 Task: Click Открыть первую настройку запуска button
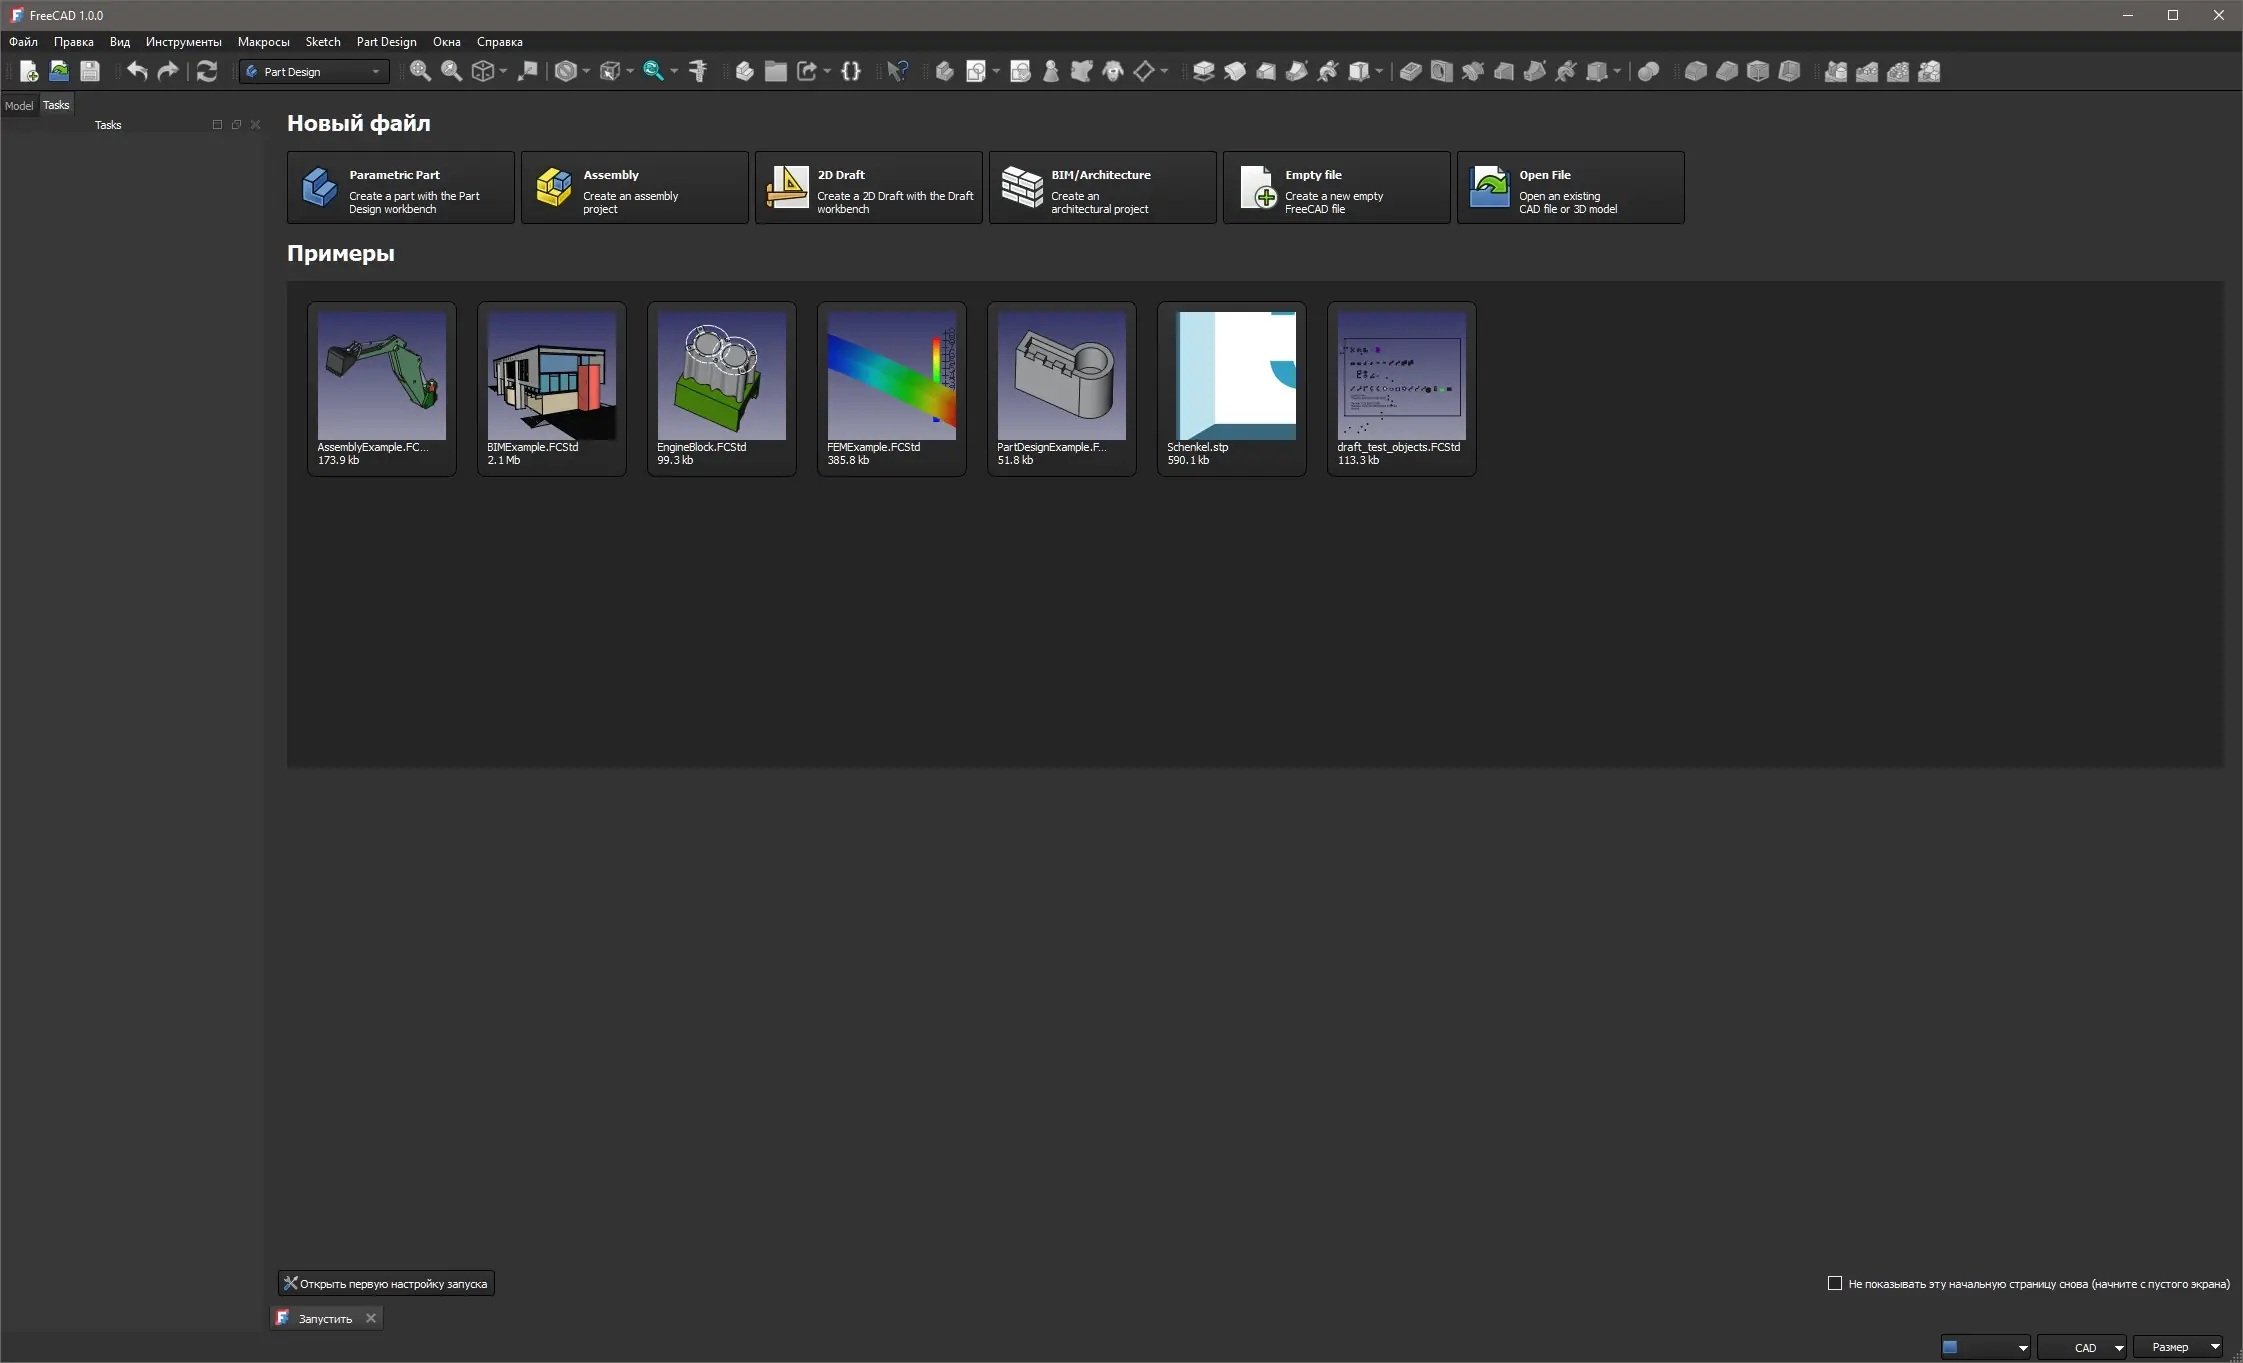386,1283
